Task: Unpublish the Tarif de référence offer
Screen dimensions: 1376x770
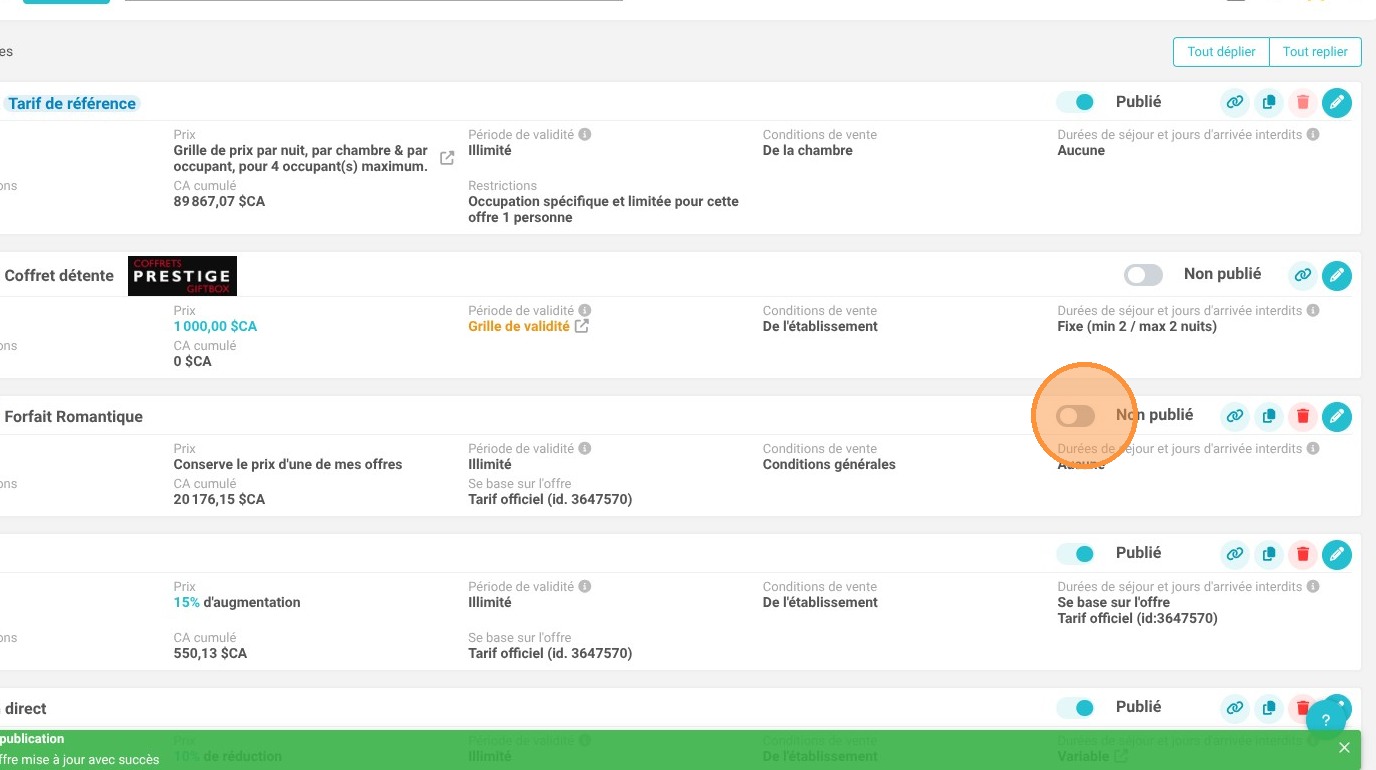Action: [x=1076, y=102]
